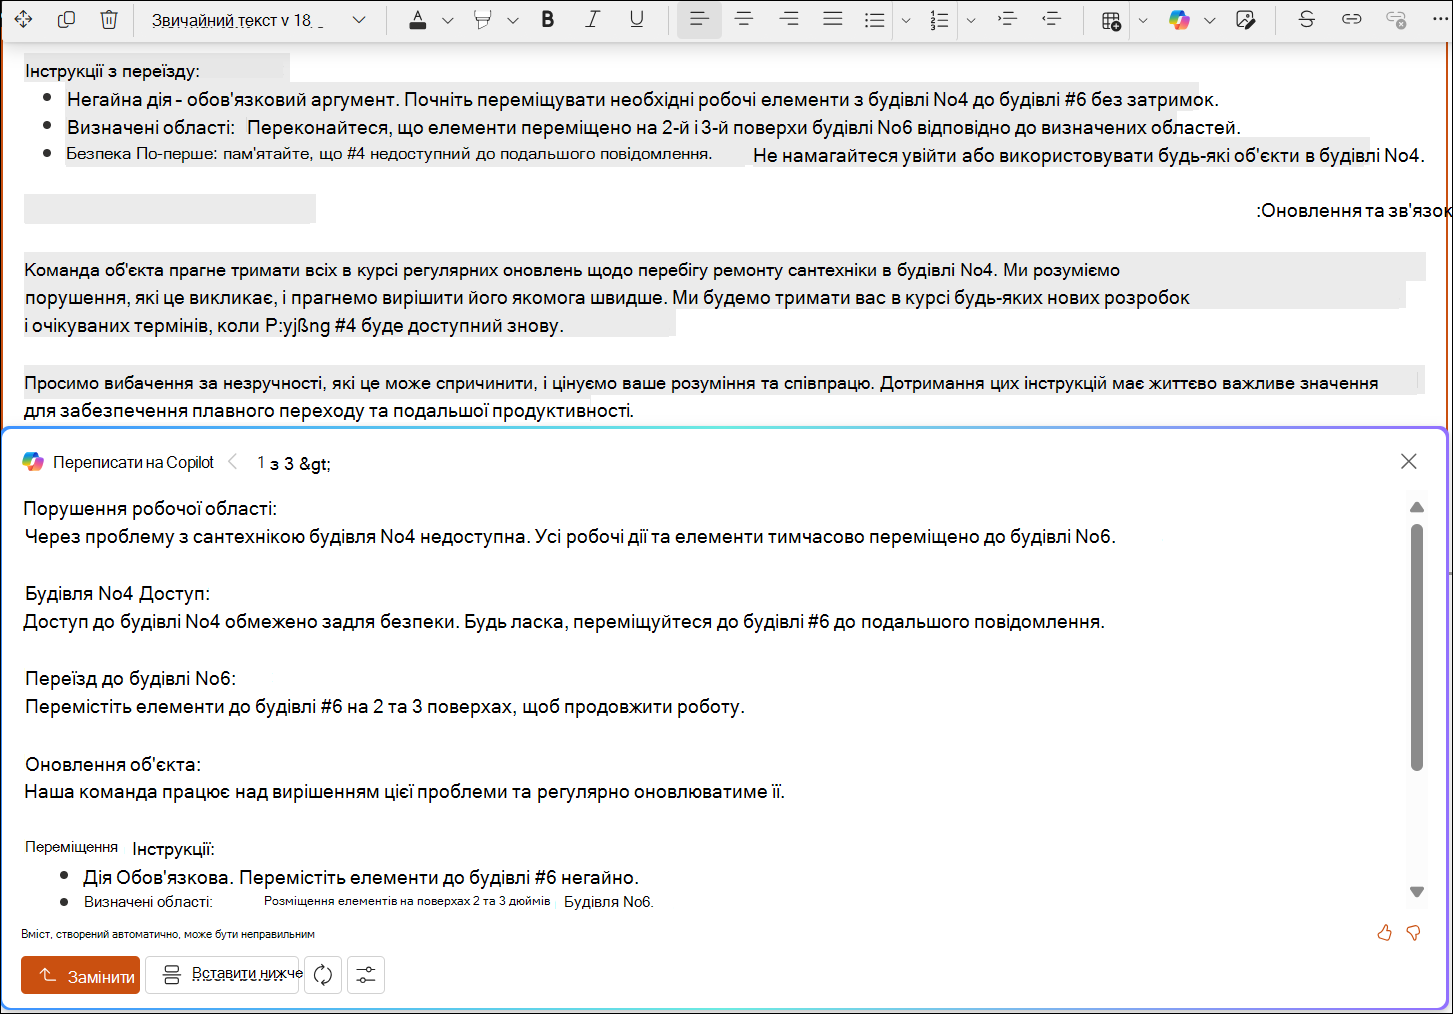
Task: Click scrollbar down arrow in Copilot panel
Action: 1416,892
